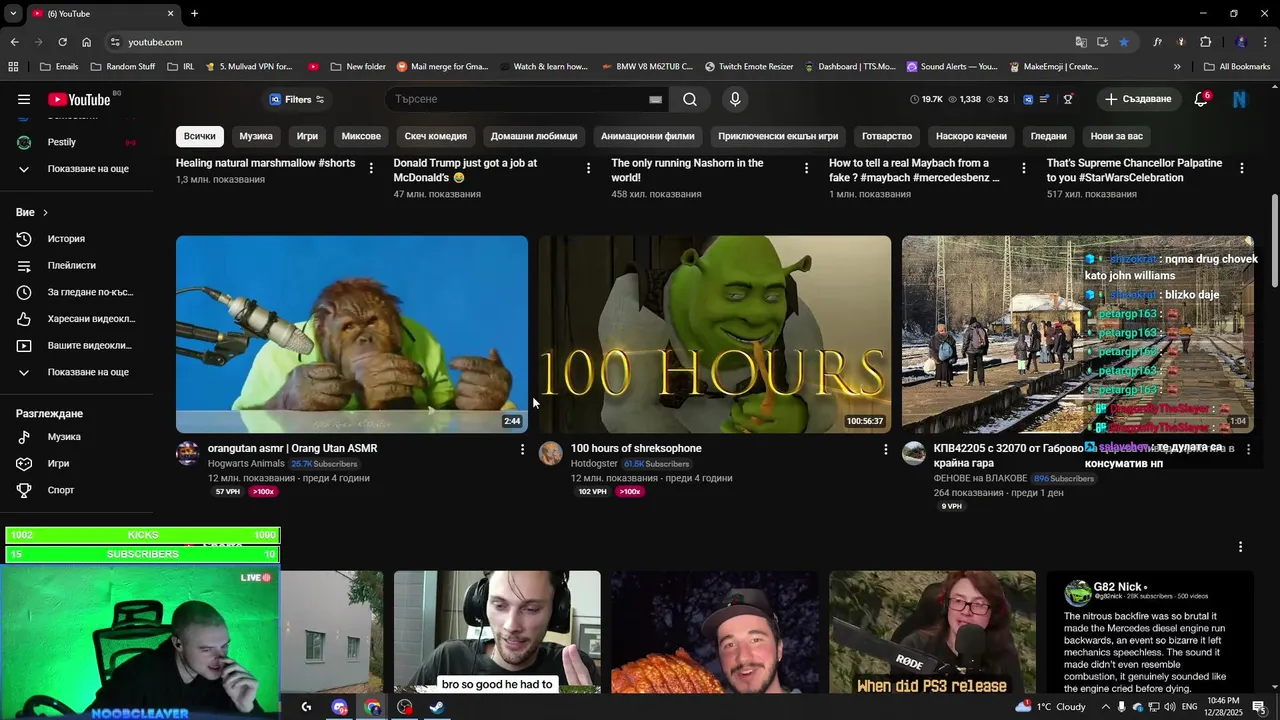
Task: Open the Emails bookmark folder
Action: tap(58, 67)
